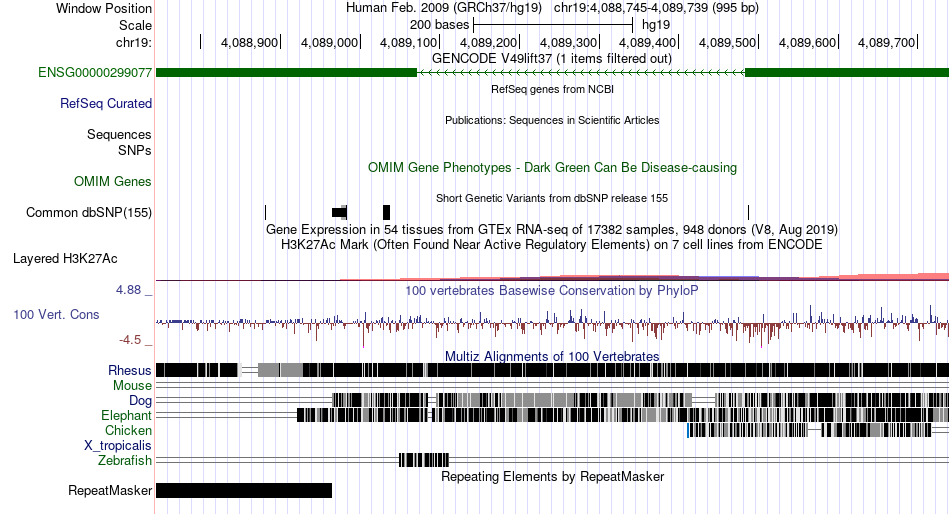Screen dimensions: 950x514
Task: Click Repeating Elements by RepeatMasker title
Action: [x=553, y=476]
